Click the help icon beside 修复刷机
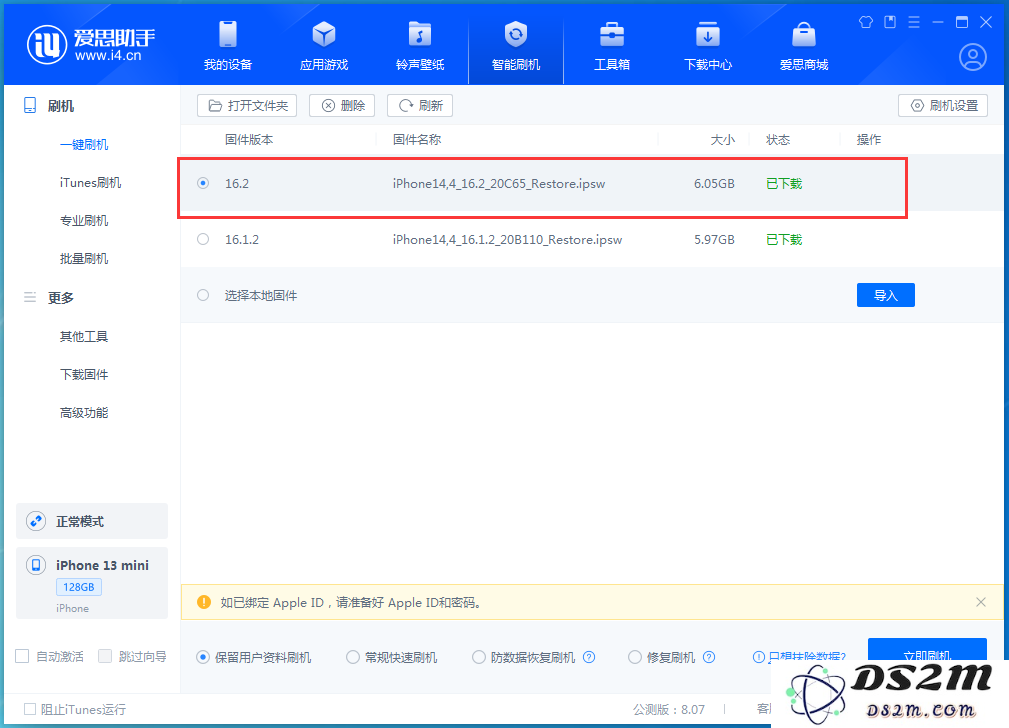This screenshot has height=728, width=1009. click(708, 657)
